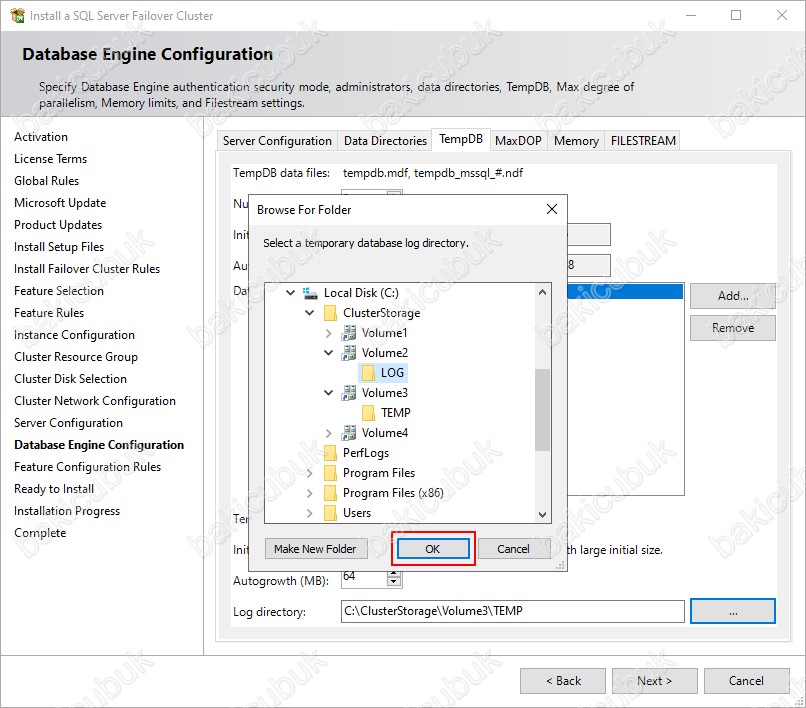Open the Memory tab
This screenshot has height=708, width=806.
(576, 141)
